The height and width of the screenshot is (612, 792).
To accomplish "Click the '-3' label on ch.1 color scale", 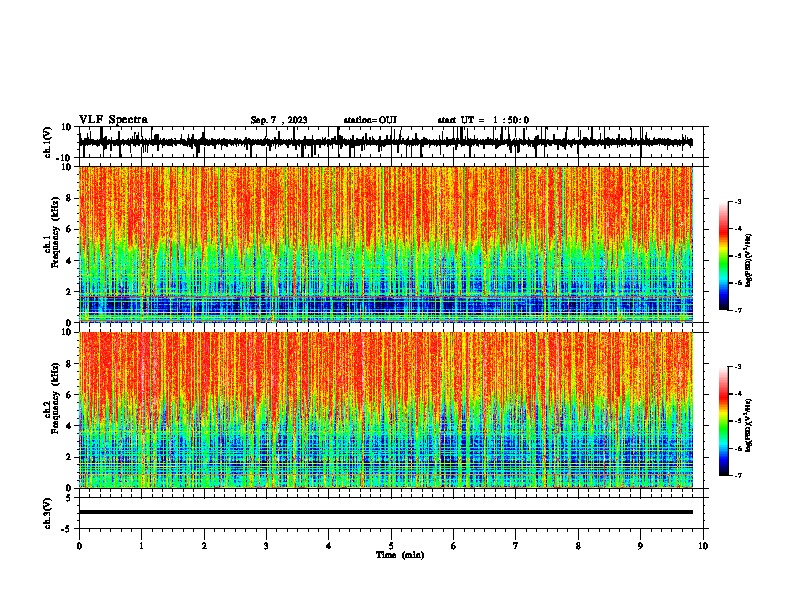I will pos(738,201).
